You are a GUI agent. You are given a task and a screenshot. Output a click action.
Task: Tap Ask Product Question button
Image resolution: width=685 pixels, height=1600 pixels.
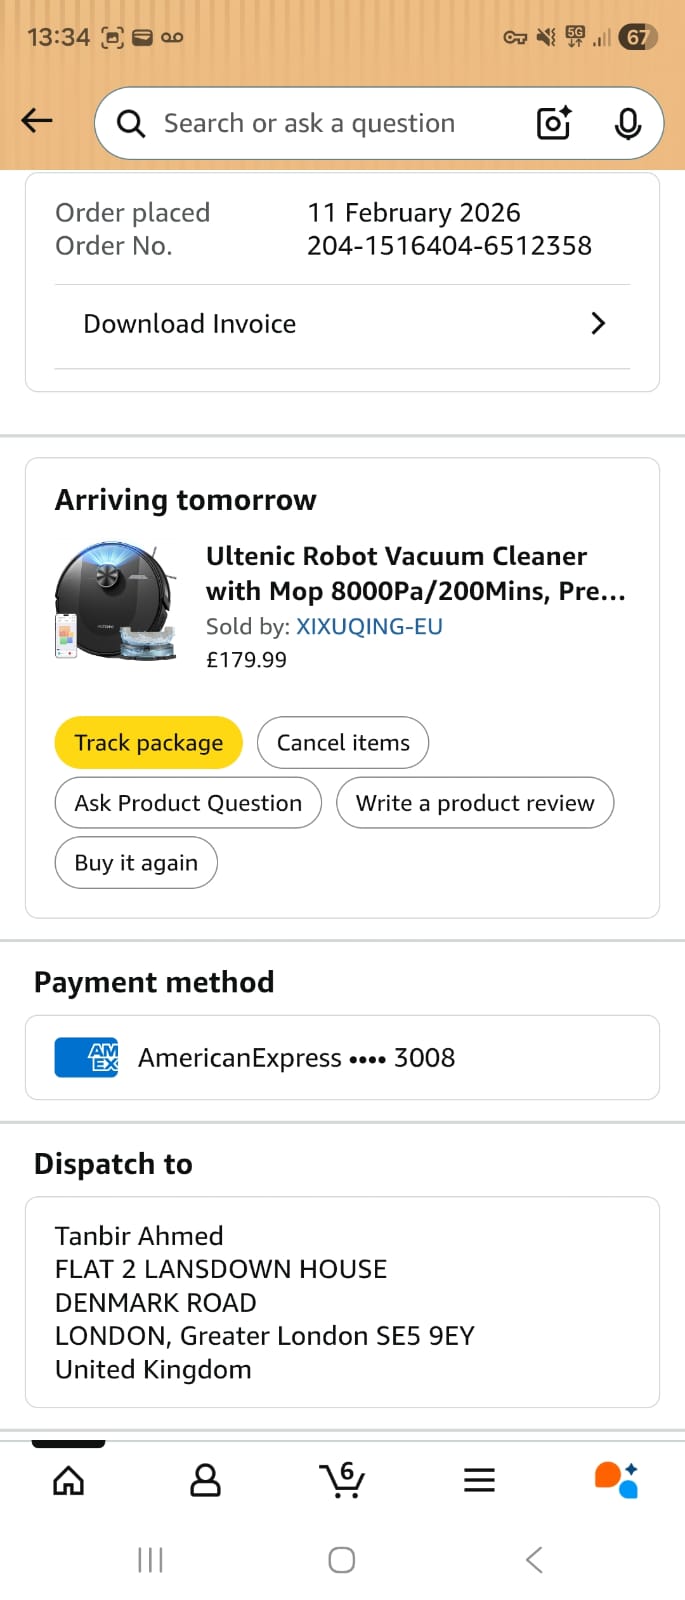pyautogui.click(x=188, y=803)
